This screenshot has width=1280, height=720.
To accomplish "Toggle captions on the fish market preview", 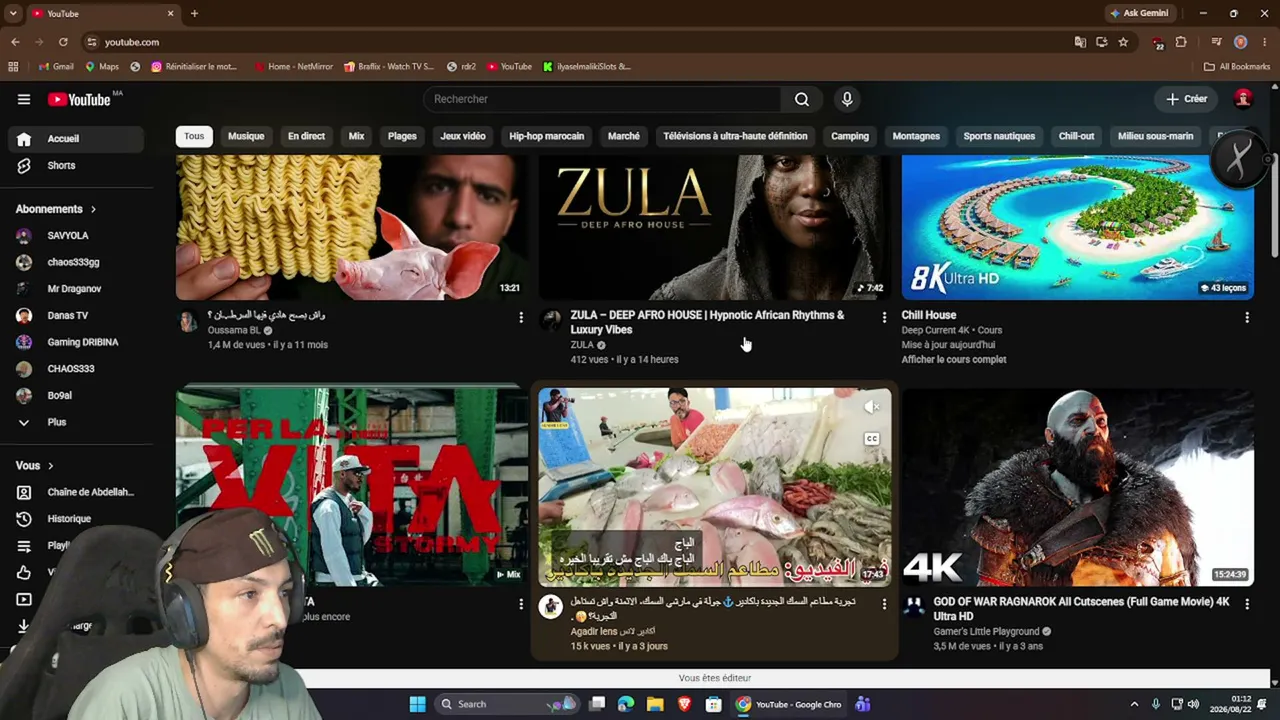I will [x=872, y=439].
